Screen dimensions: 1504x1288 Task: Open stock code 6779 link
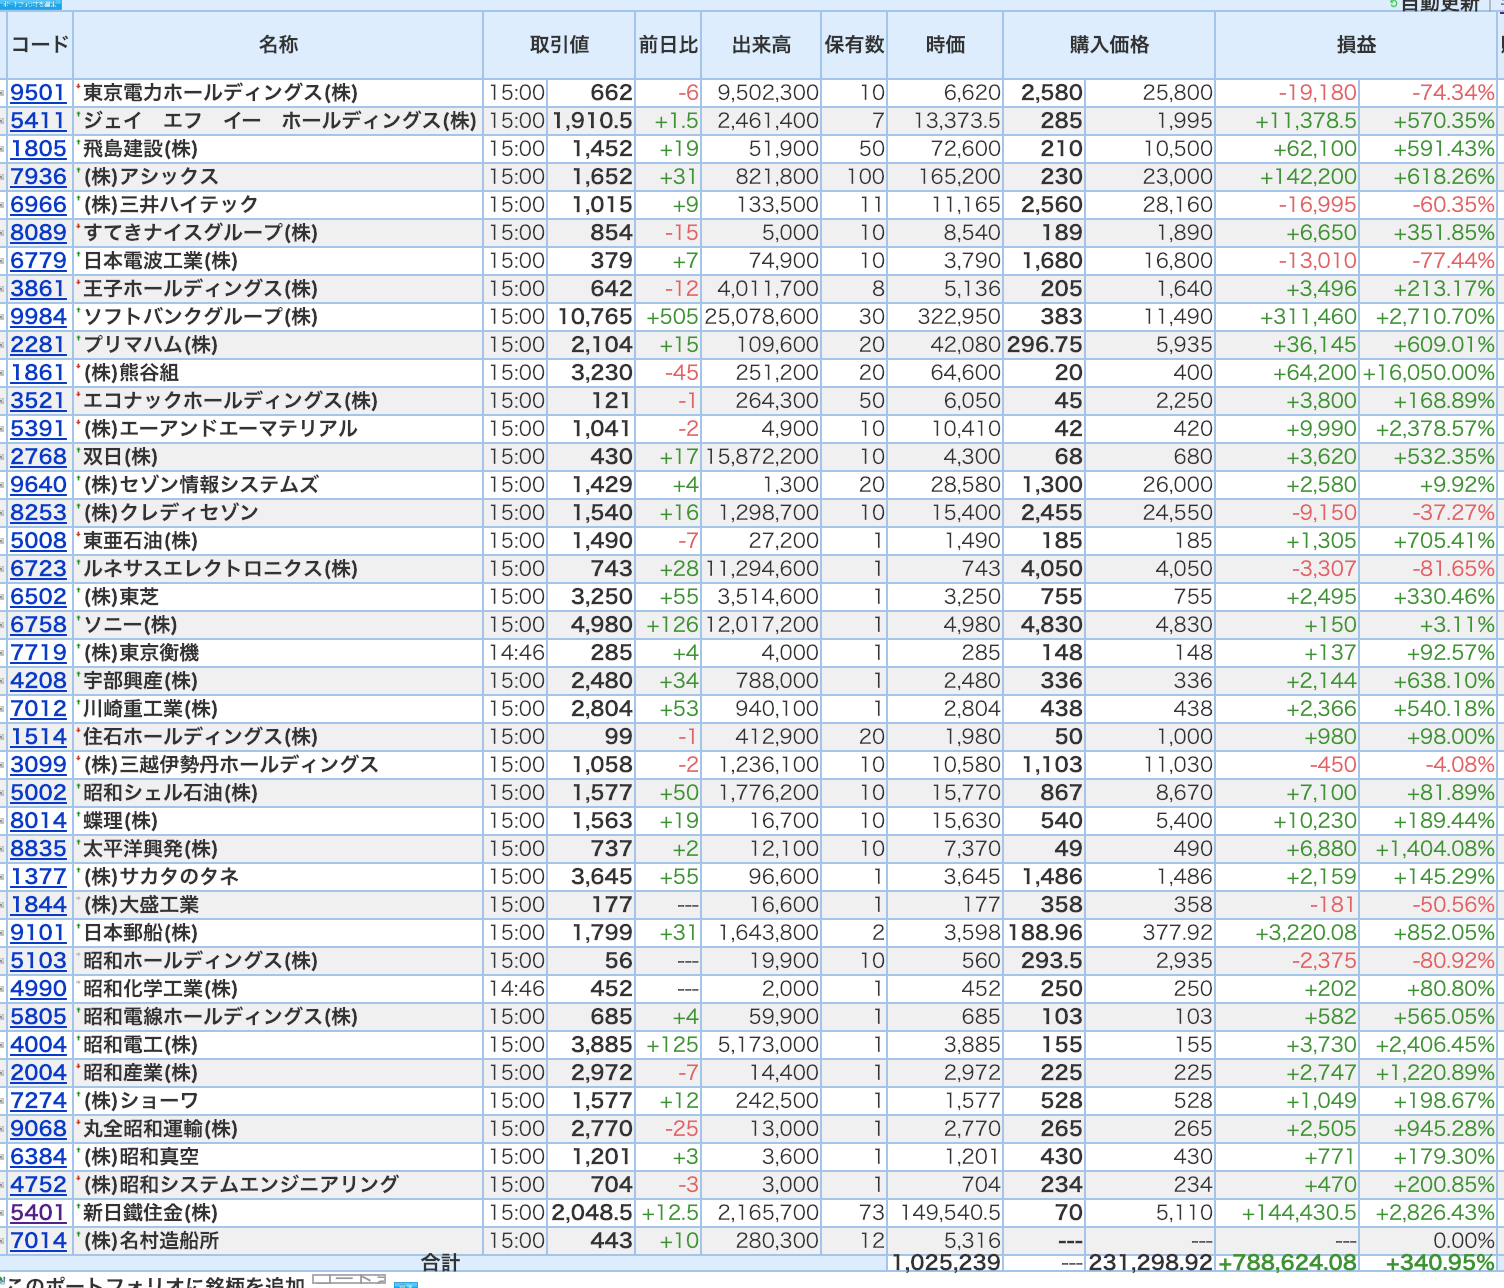pos(38,261)
